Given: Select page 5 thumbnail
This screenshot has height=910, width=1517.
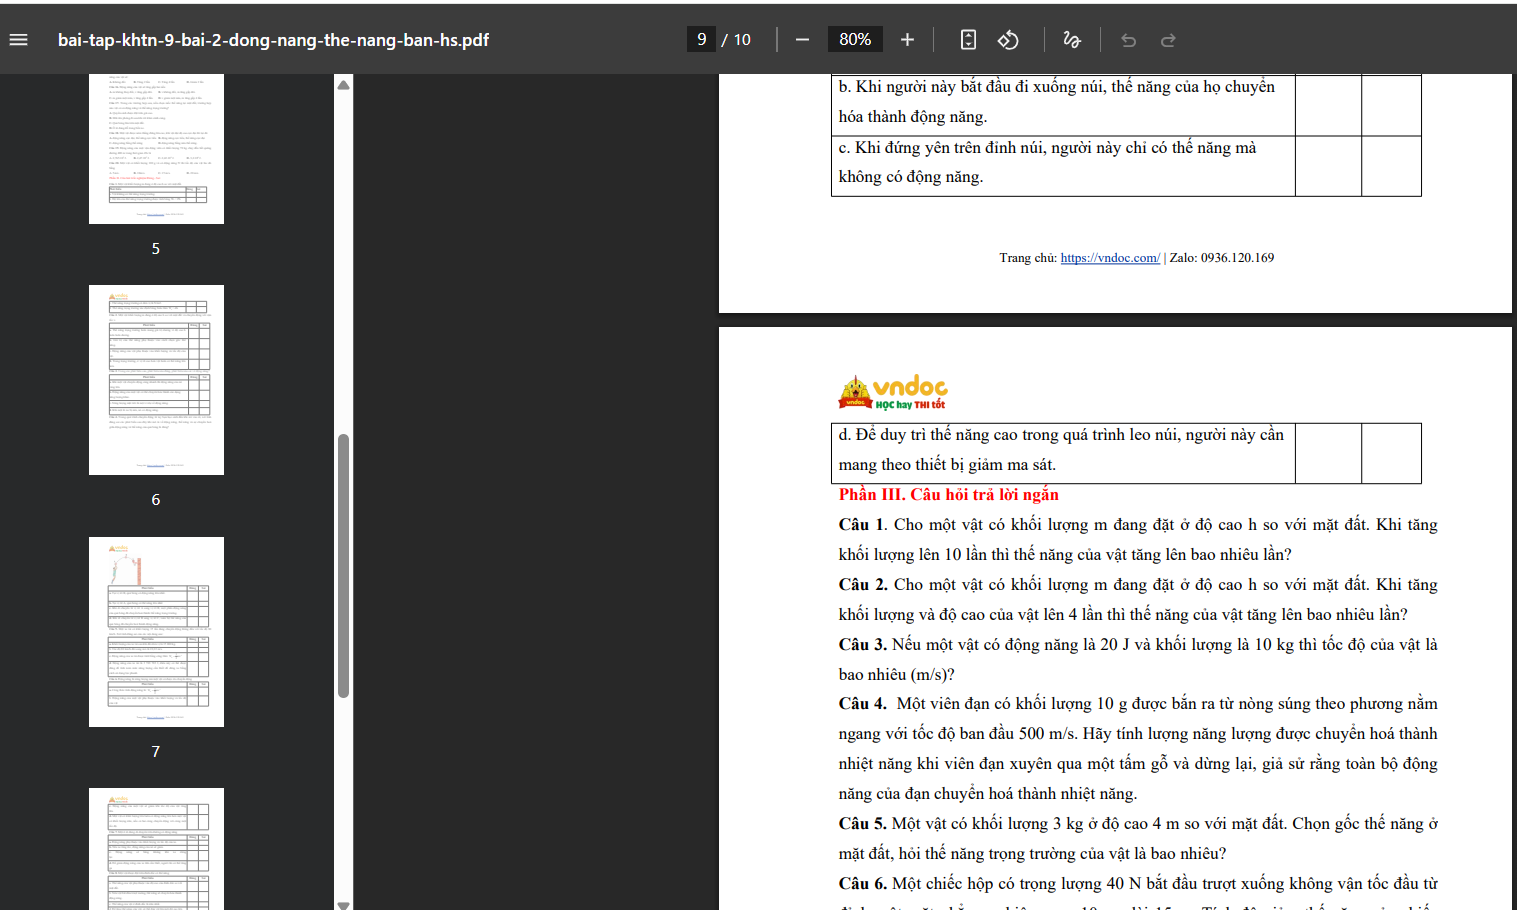Looking at the screenshot, I should coord(156,148).
